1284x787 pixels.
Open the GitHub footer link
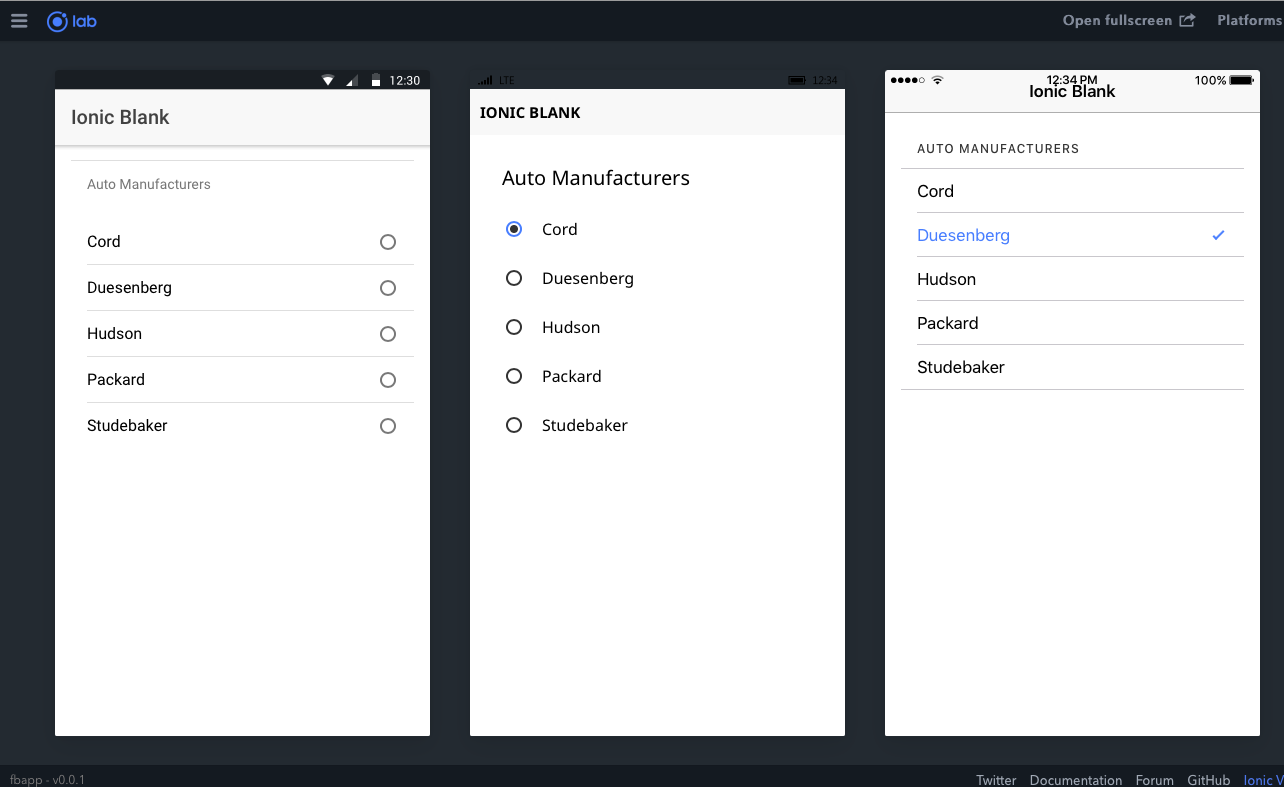coord(1209,780)
